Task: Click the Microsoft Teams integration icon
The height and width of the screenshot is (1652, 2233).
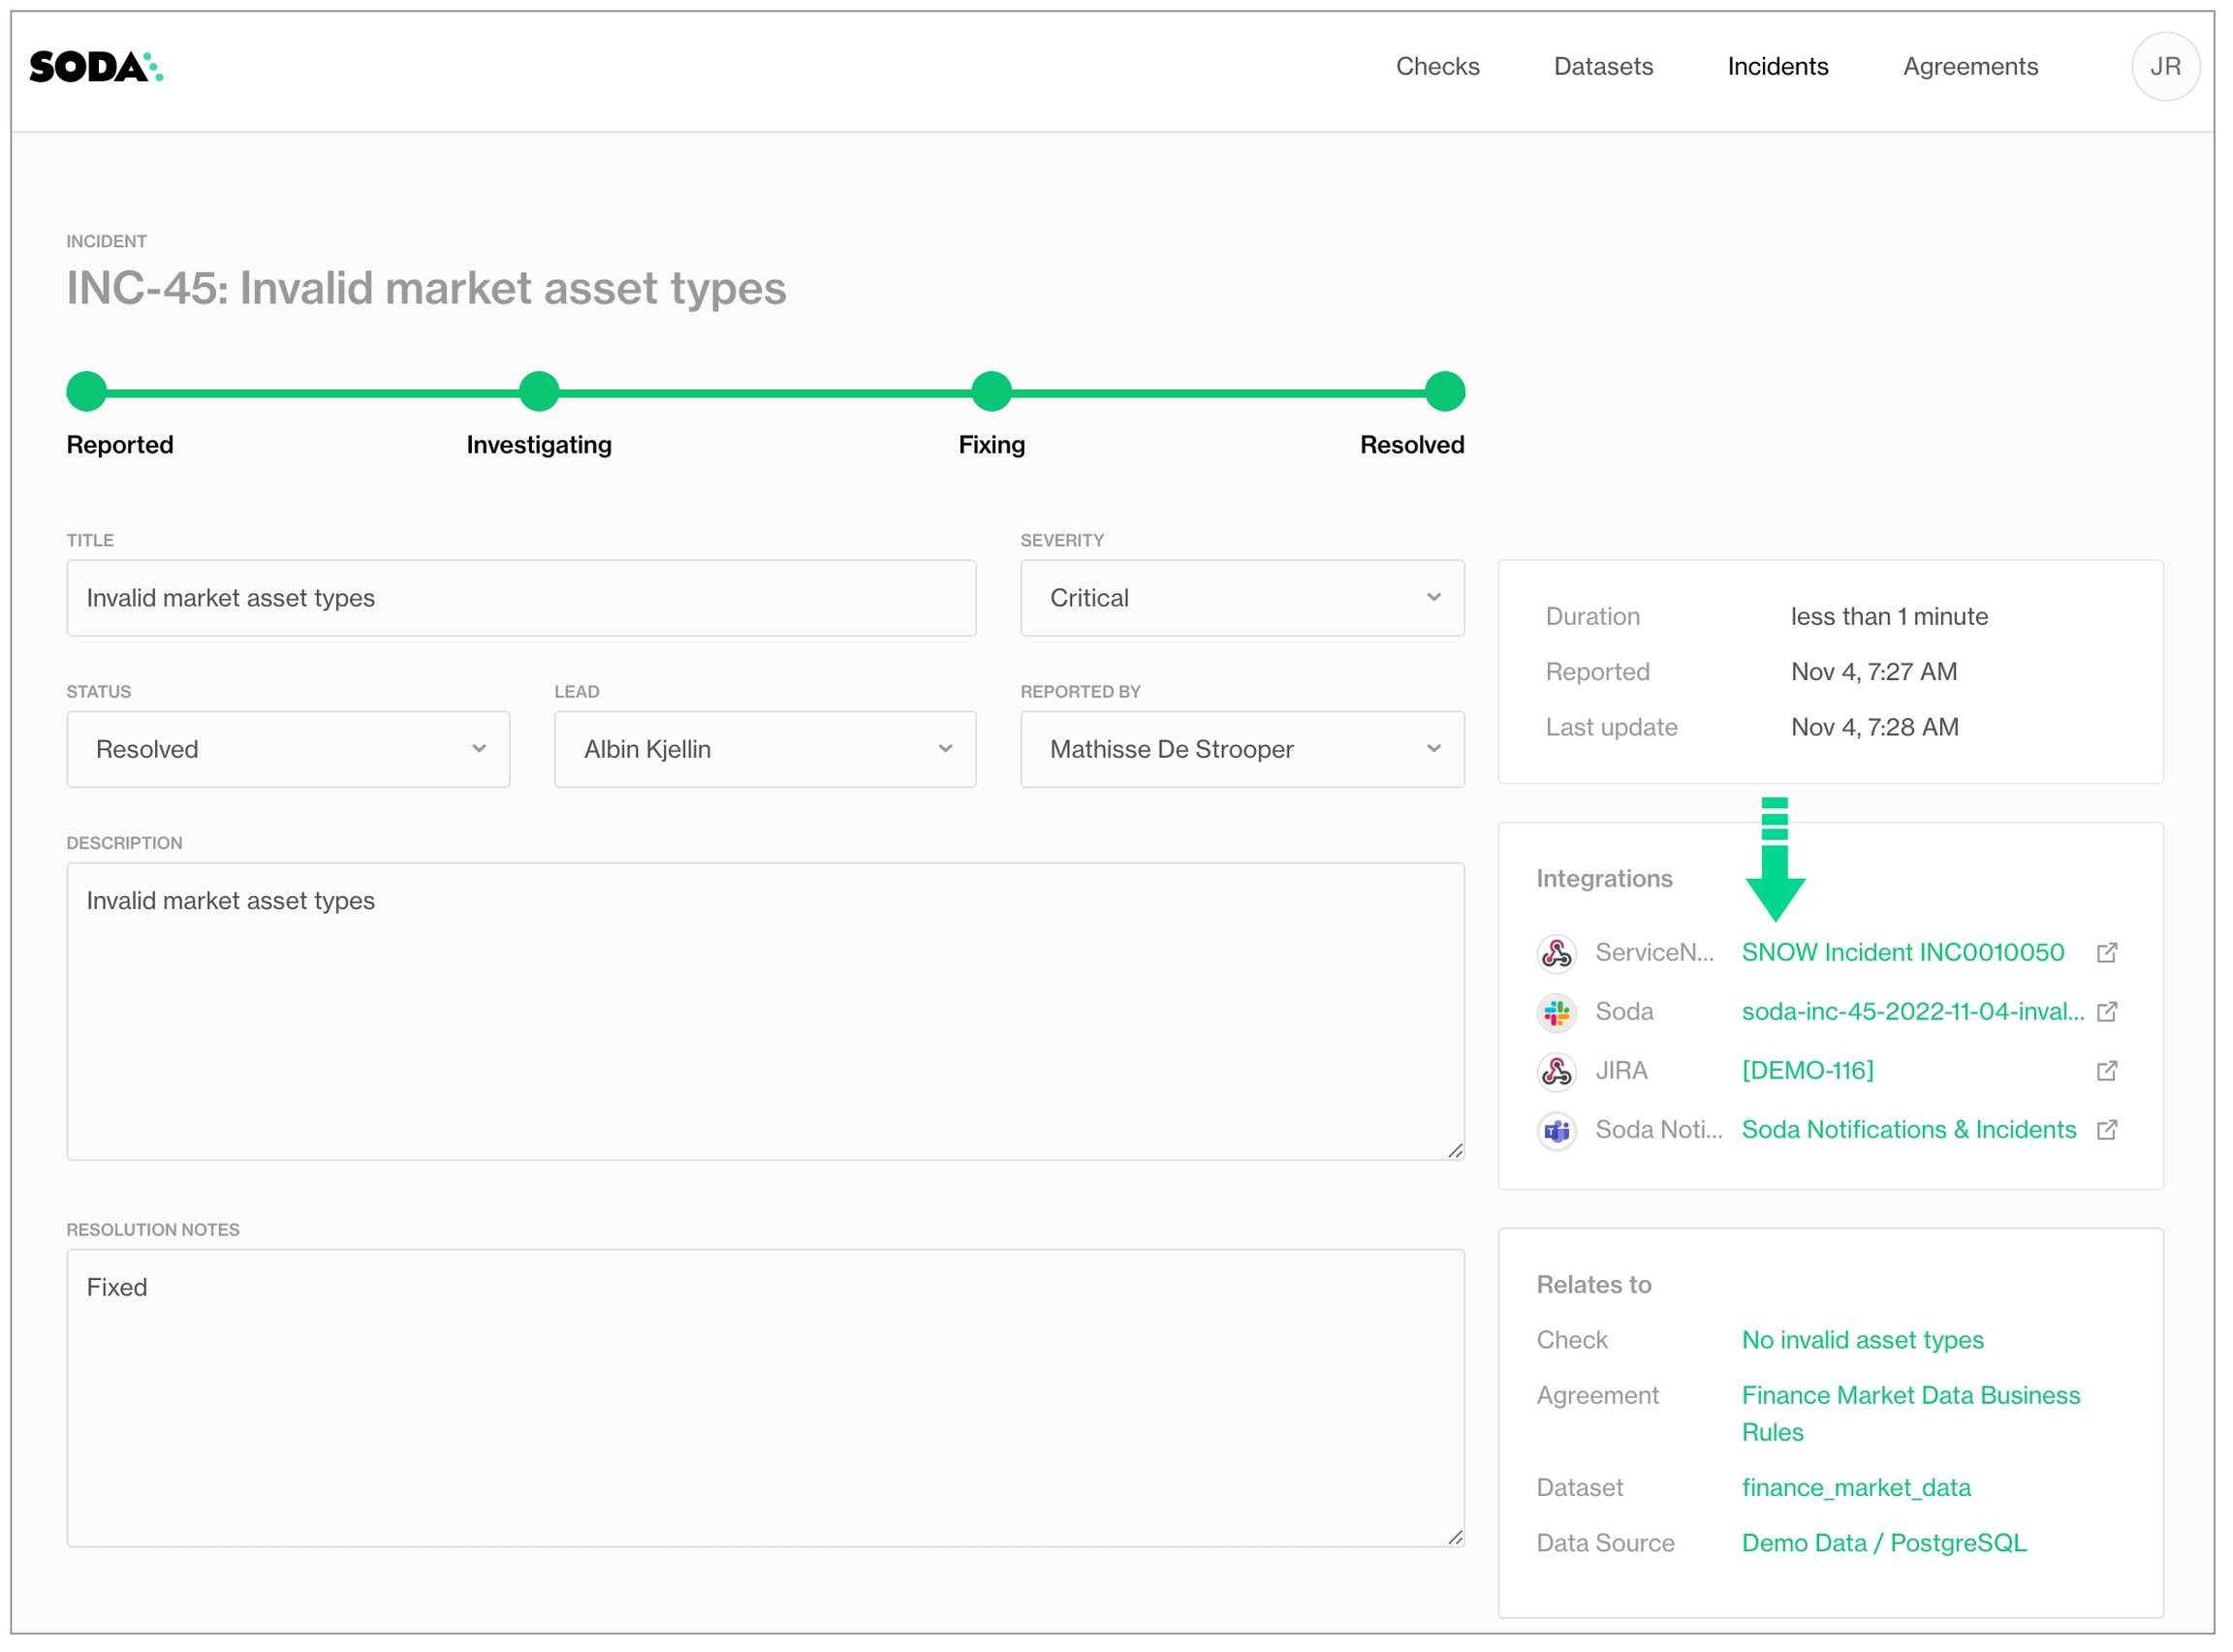Action: (1557, 1131)
